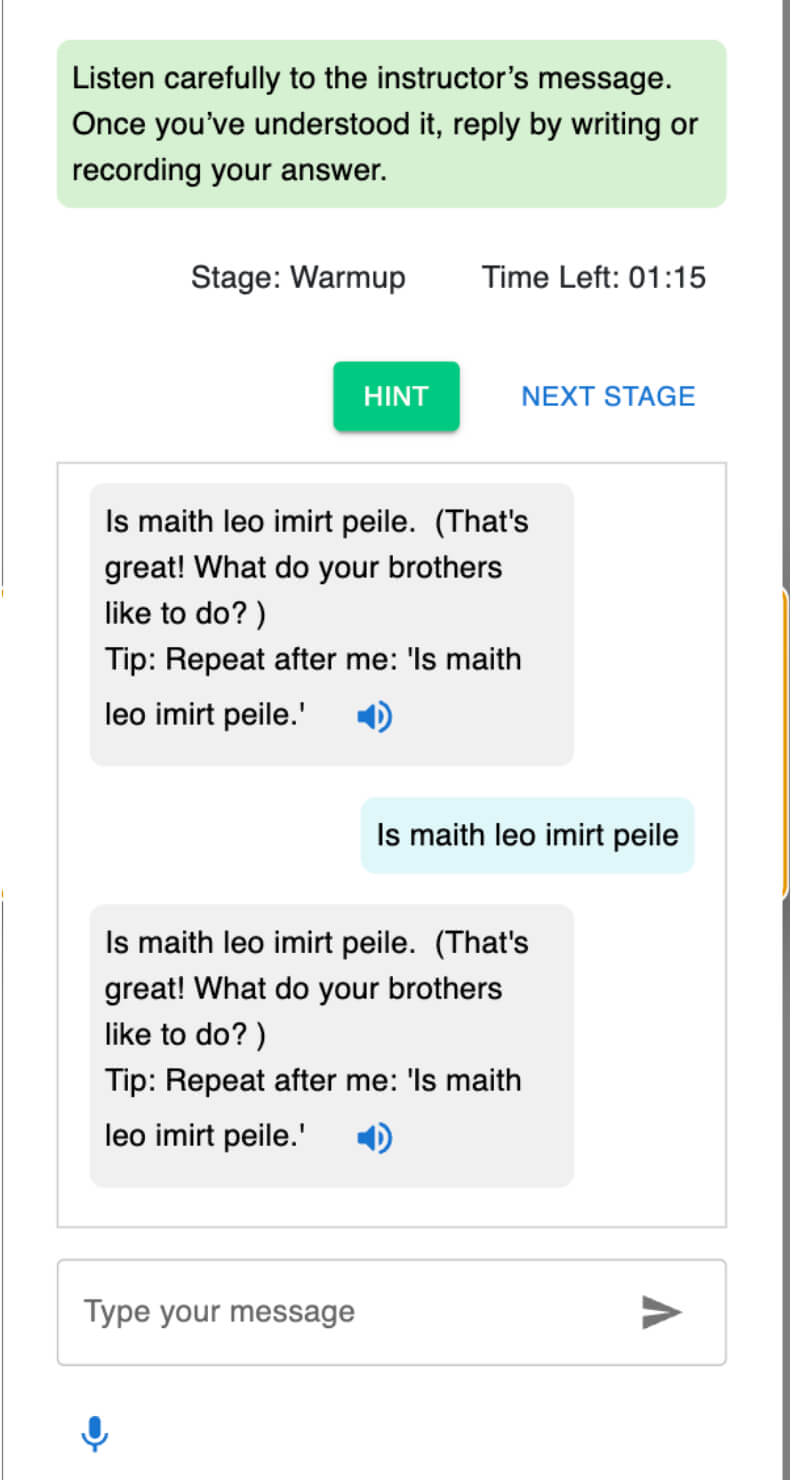792x1480 pixels.
Task: Click the 'Tip: Repeat after me' line in first message
Action: pyautogui.click(x=313, y=661)
